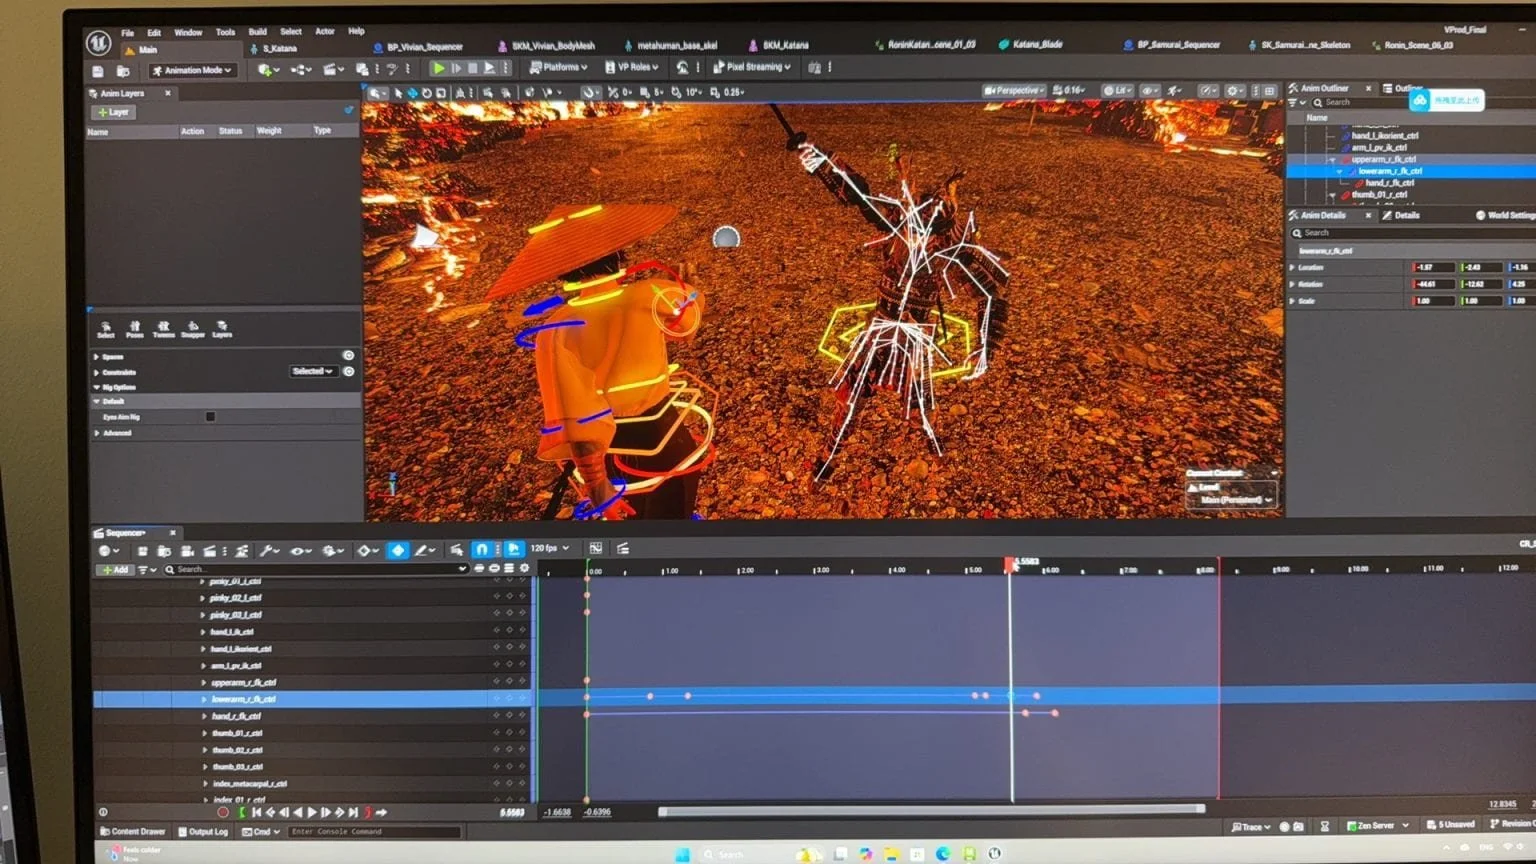Select the Scale gizmo tool in viewport
The height and width of the screenshot is (864, 1536).
pos(440,93)
